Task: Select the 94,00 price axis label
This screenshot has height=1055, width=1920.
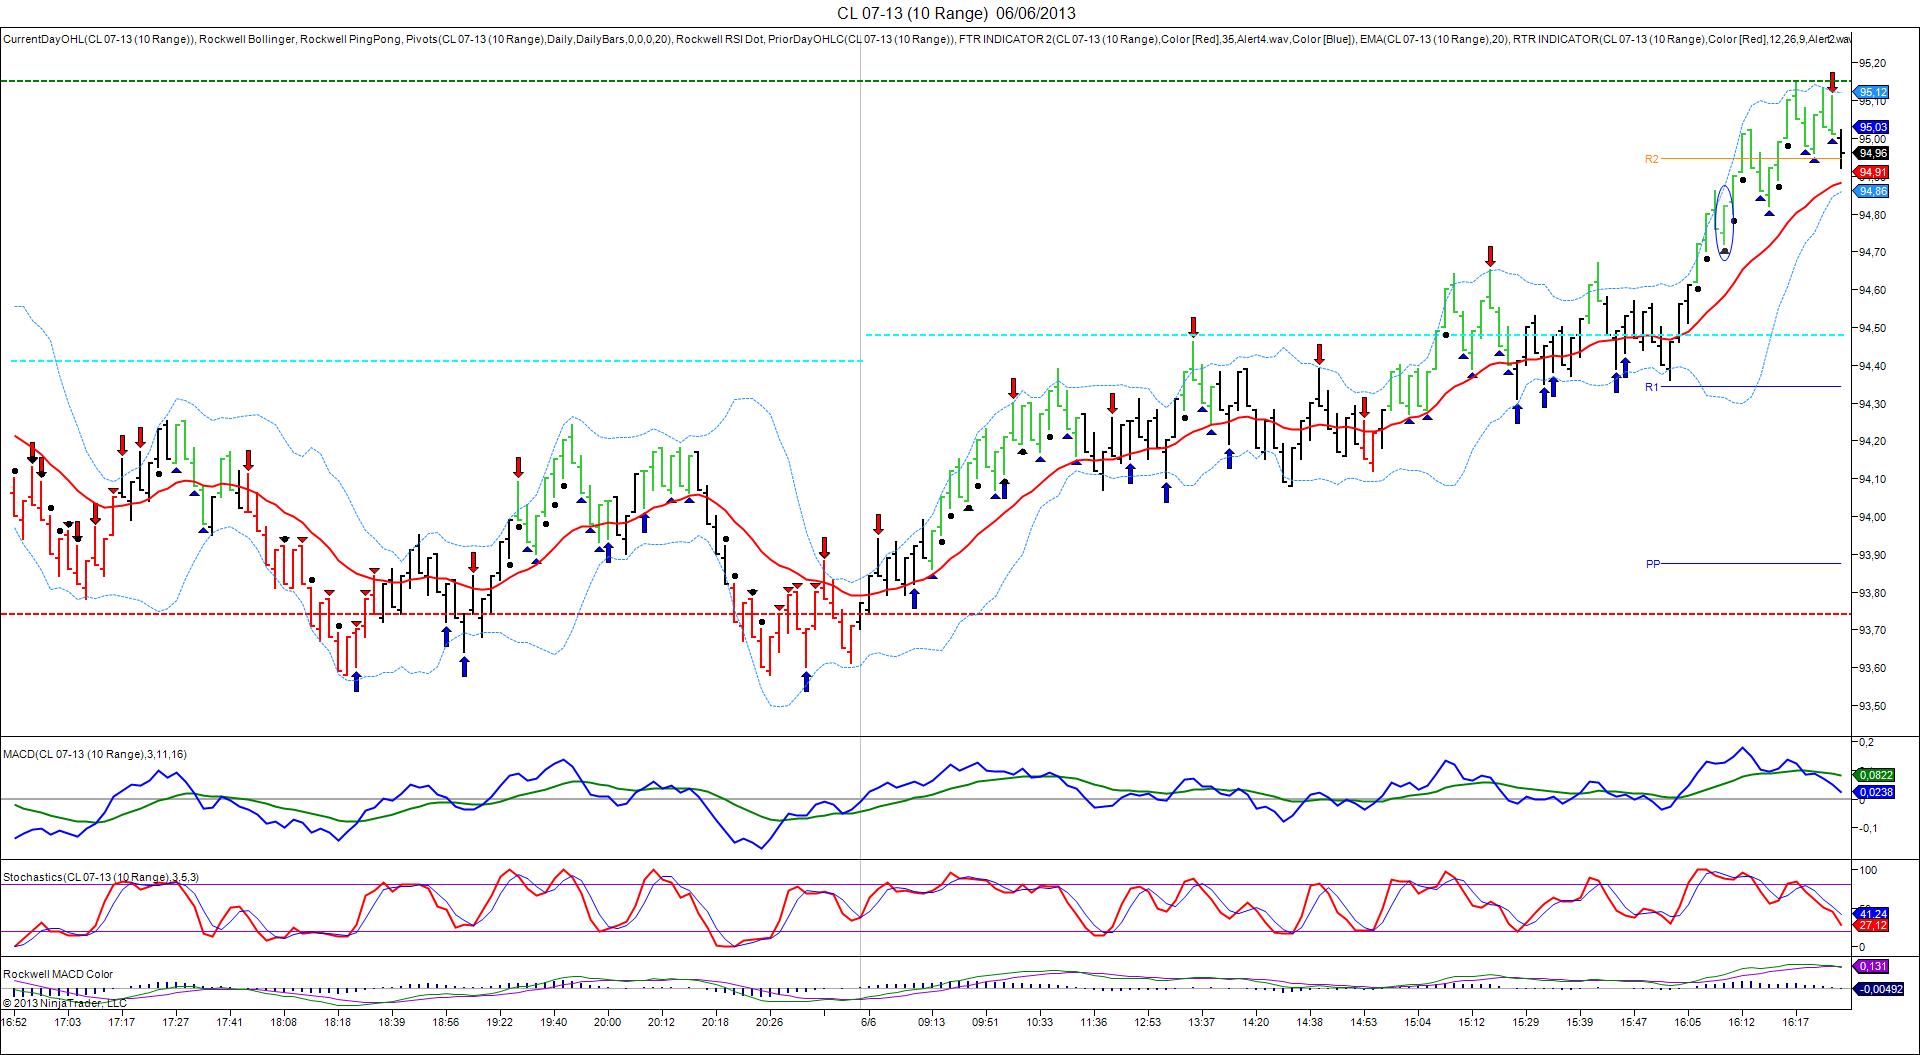Action: 1872,517
